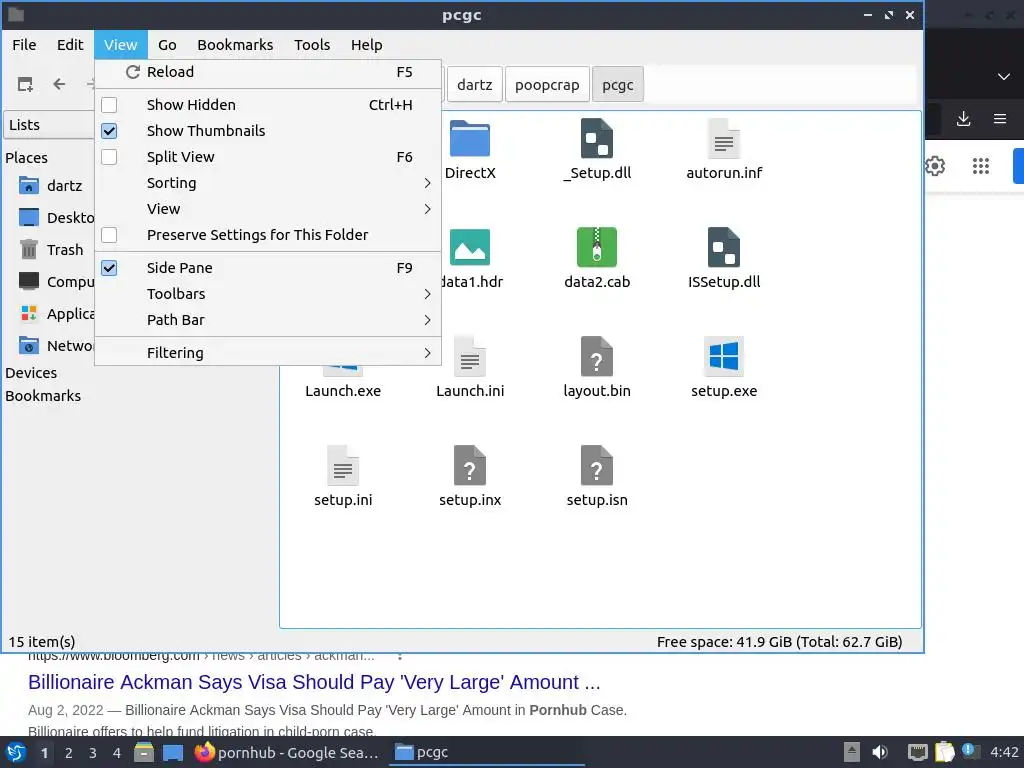
Task: Click the Desktop icon in side pane
Action: (29, 217)
